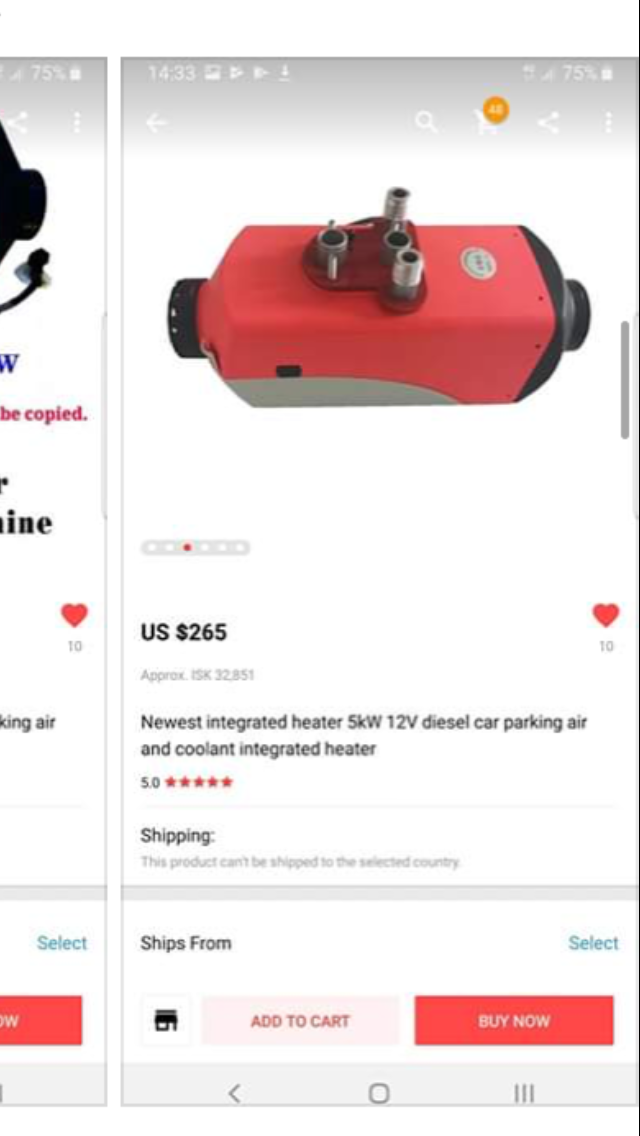Screen dimensions: 640x1136
Task: Open the five-star rating reviews
Action: click(x=187, y=782)
